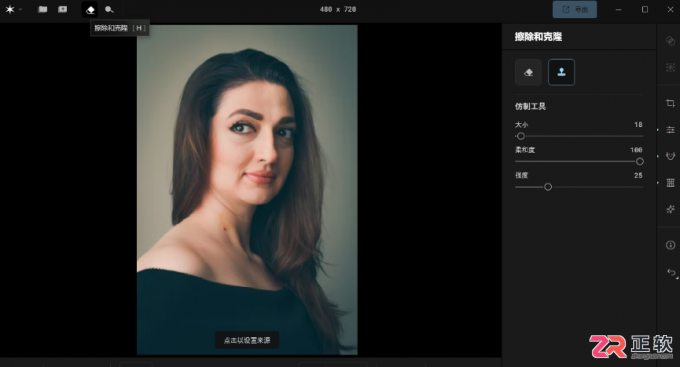The height and width of the screenshot is (367, 680).
Task: Open the dotted selection mask icon in sidebar
Action: [670, 68]
